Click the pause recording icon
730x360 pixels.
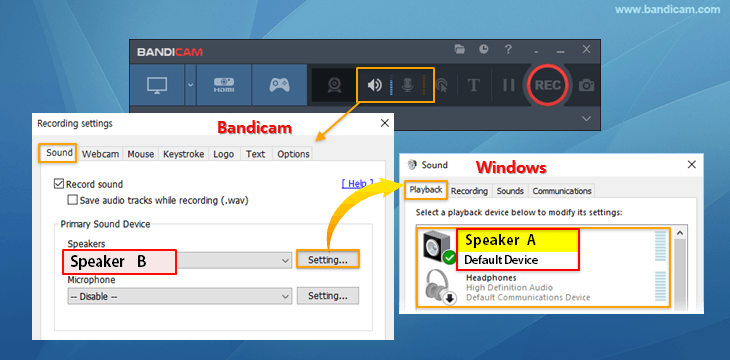pos(508,85)
